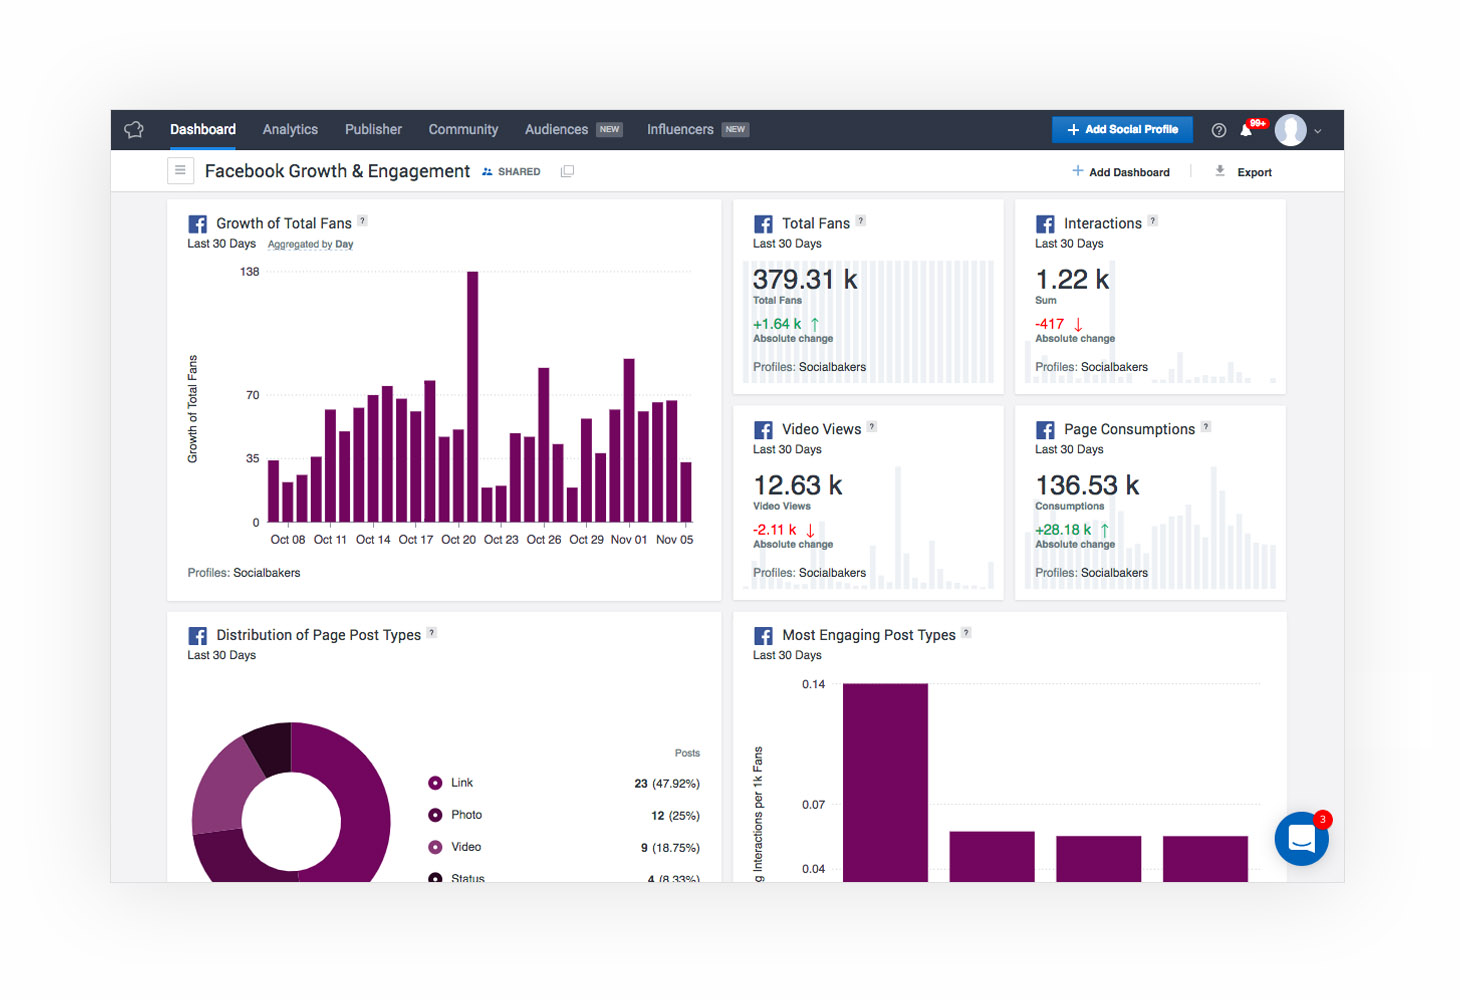This screenshot has height=1000, width=1460.
Task: Click Facebook icon on Growth of Total Fans
Action: point(197,224)
